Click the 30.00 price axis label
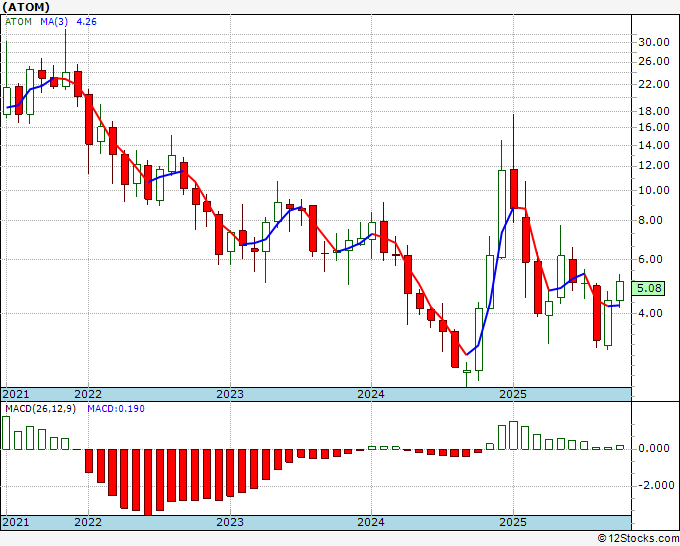 (654, 42)
